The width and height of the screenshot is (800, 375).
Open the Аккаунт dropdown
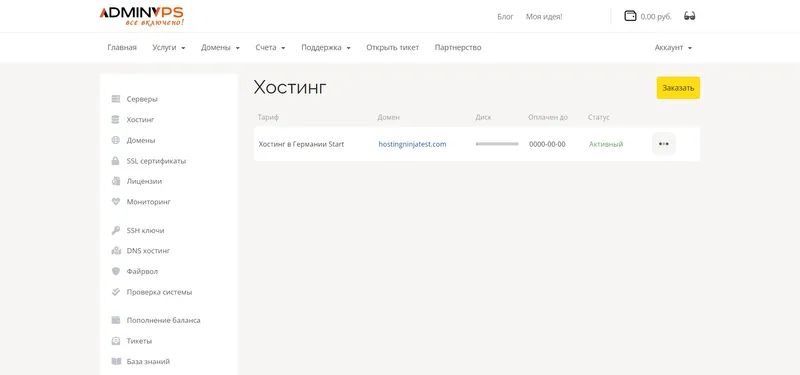pos(673,47)
